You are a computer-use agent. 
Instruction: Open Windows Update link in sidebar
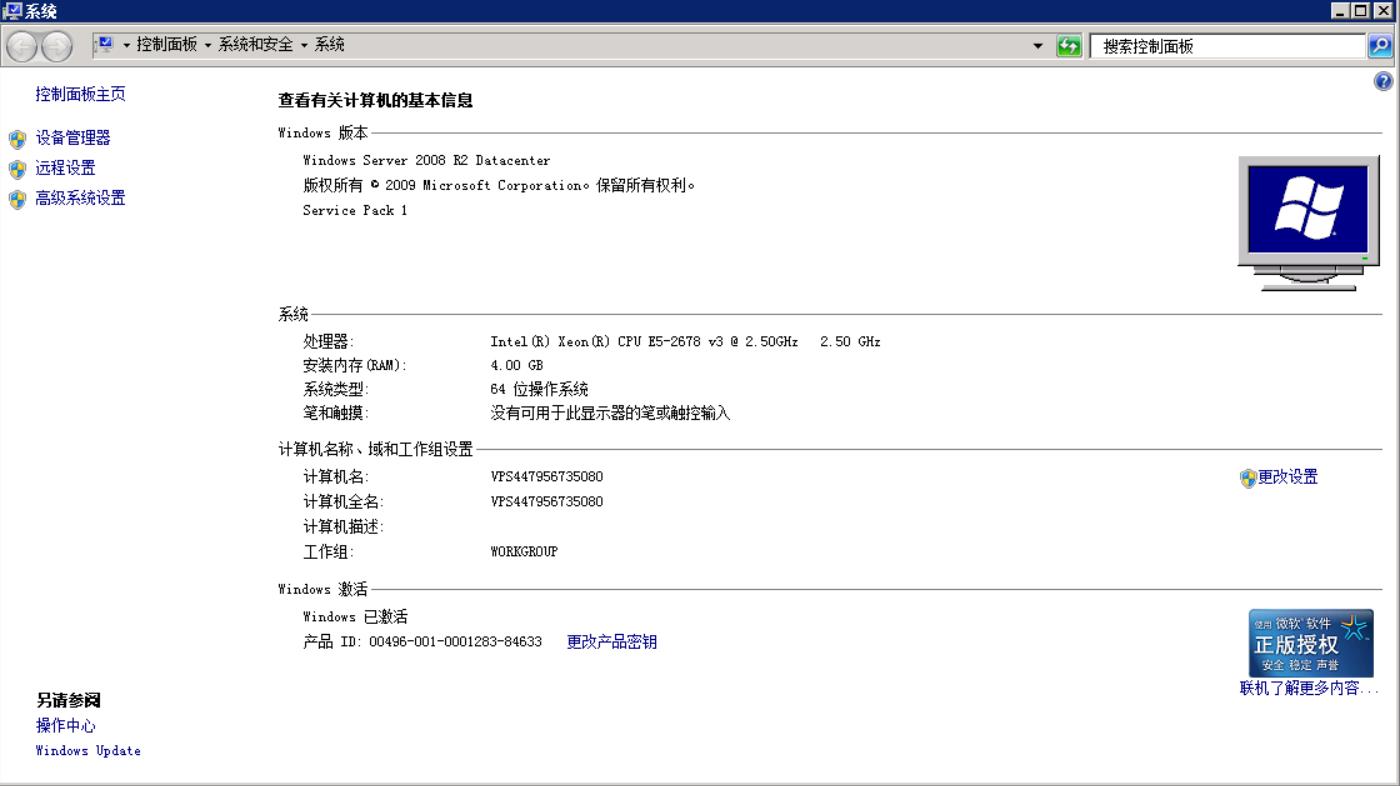coord(88,751)
